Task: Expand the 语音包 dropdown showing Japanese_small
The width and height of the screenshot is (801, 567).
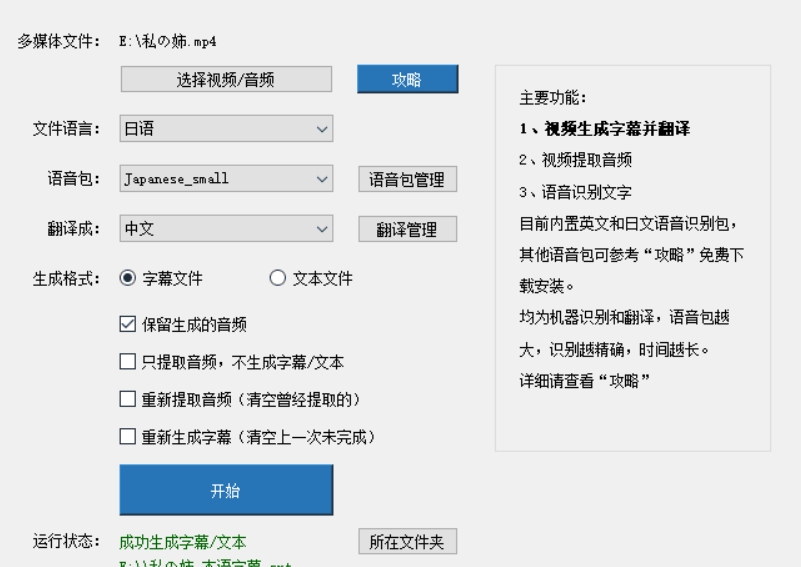Action: pyautogui.click(x=225, y=179)
